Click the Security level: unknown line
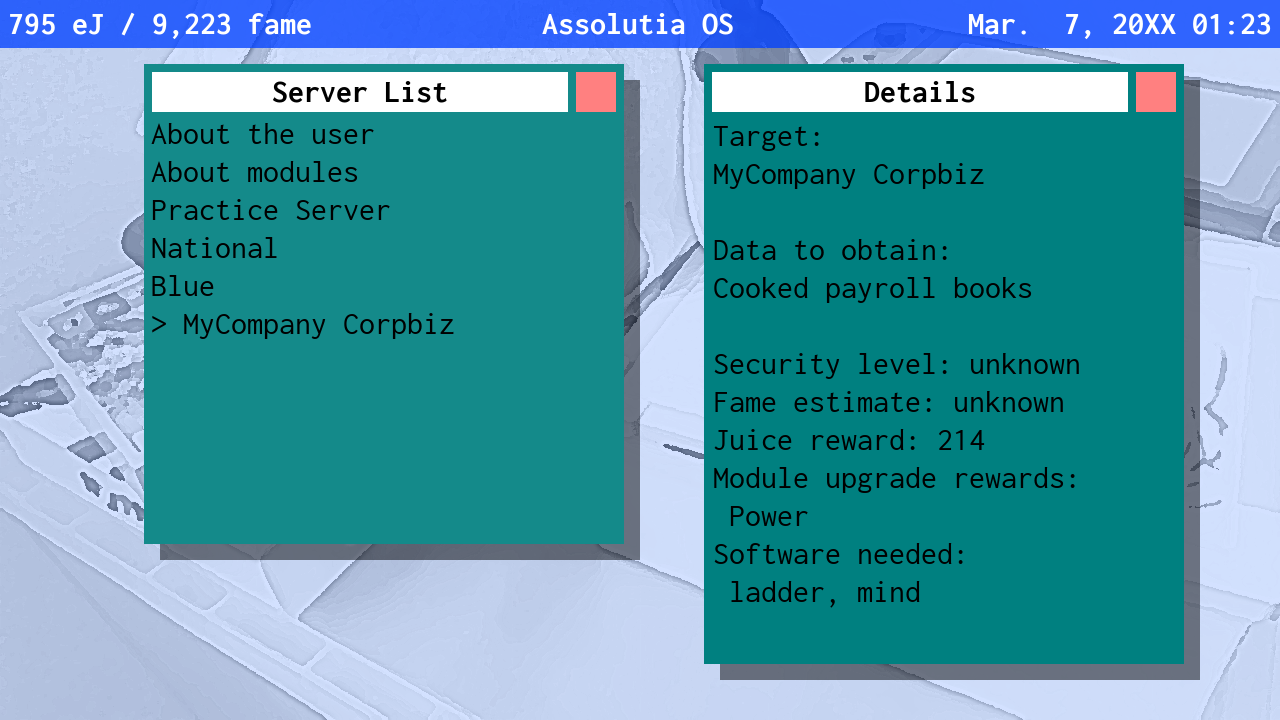 (x=897, y=365)
